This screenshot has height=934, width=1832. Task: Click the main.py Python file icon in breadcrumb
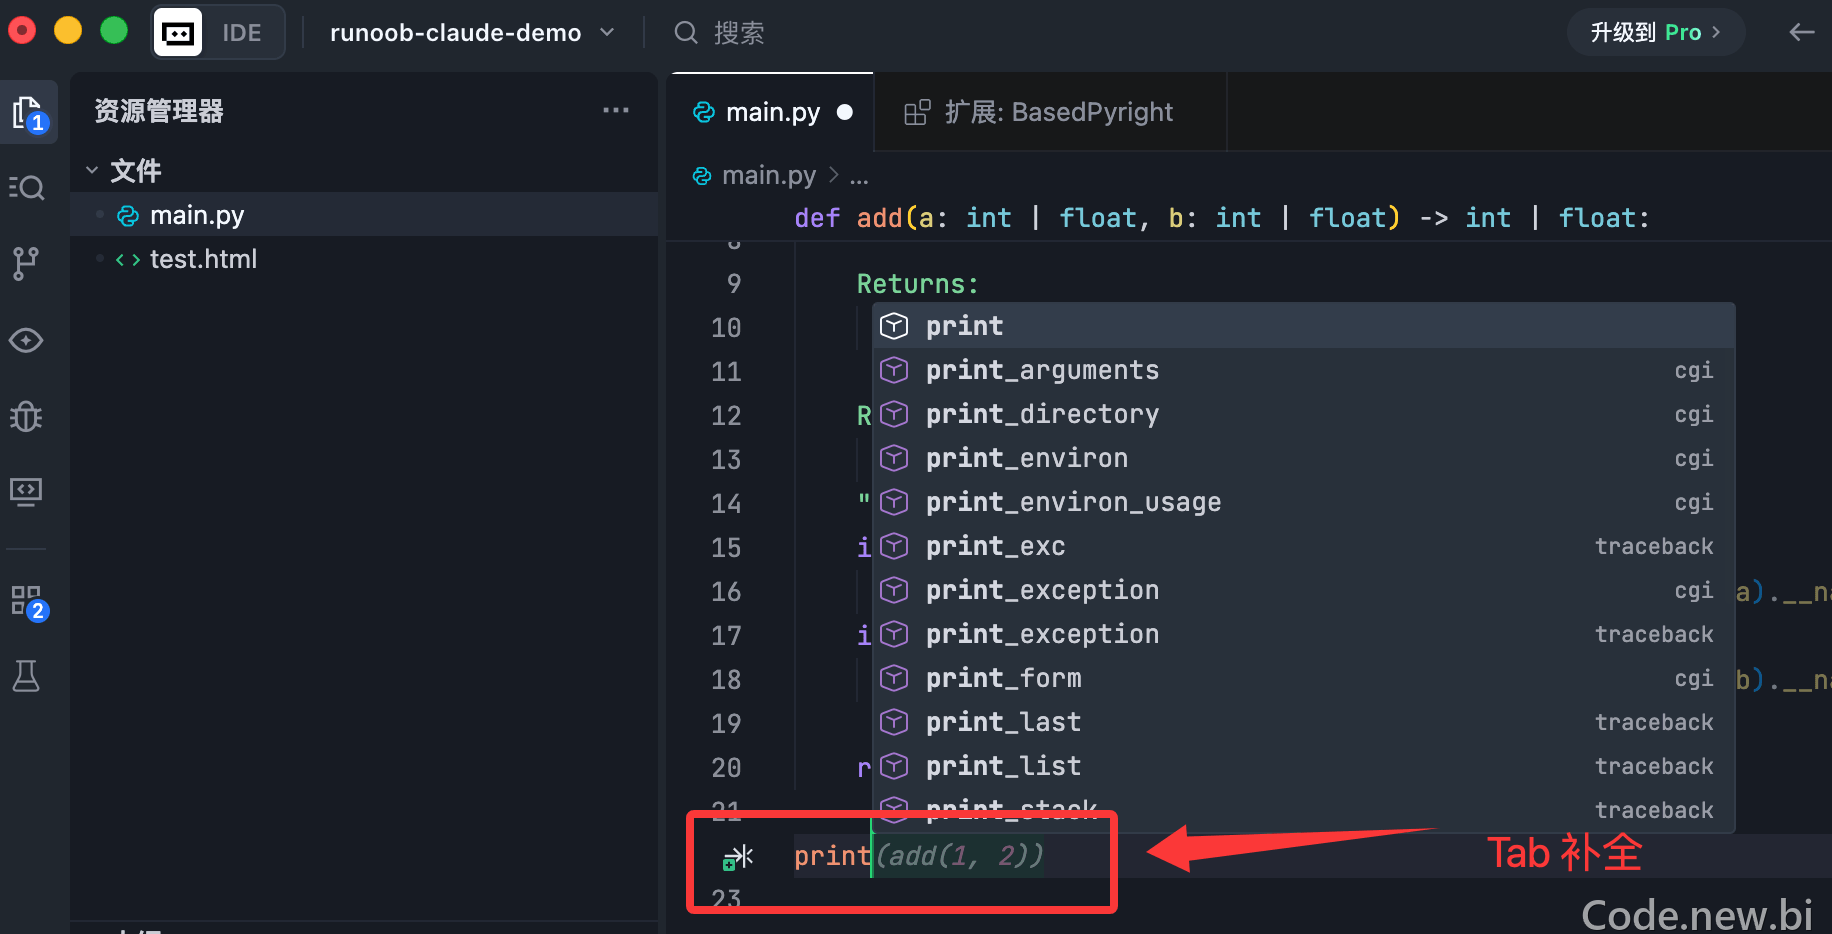coord(703,176)
